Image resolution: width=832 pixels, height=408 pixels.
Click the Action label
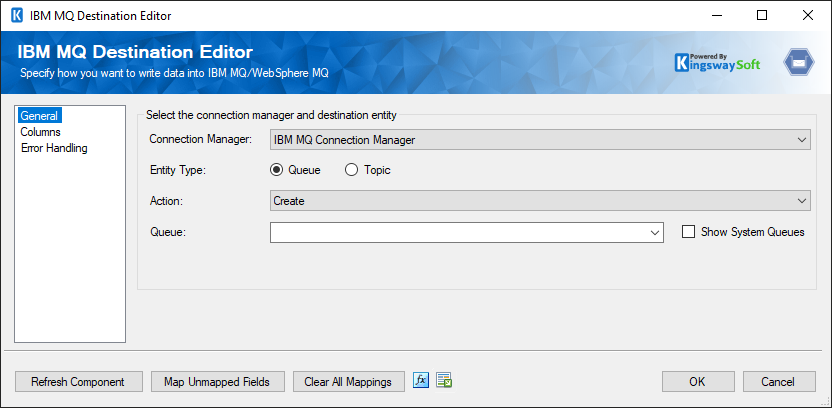165,201
